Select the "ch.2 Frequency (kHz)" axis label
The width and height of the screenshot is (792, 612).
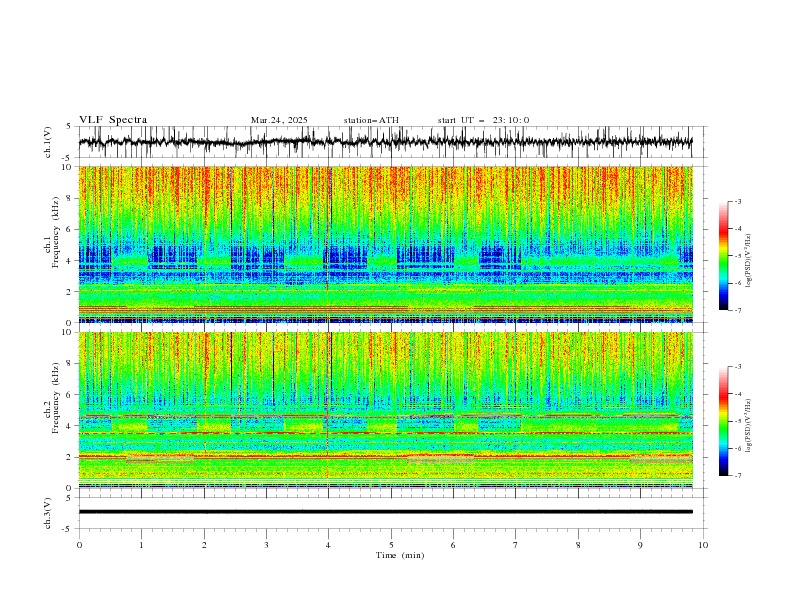tap(52, 398)
